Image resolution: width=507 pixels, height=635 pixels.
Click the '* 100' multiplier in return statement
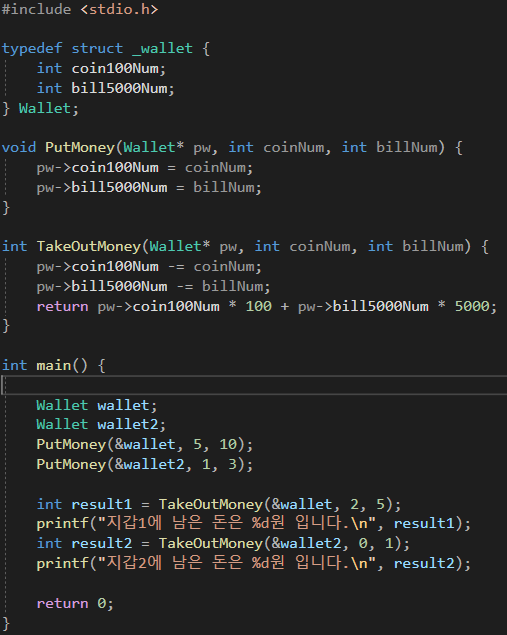pos(250,306)
